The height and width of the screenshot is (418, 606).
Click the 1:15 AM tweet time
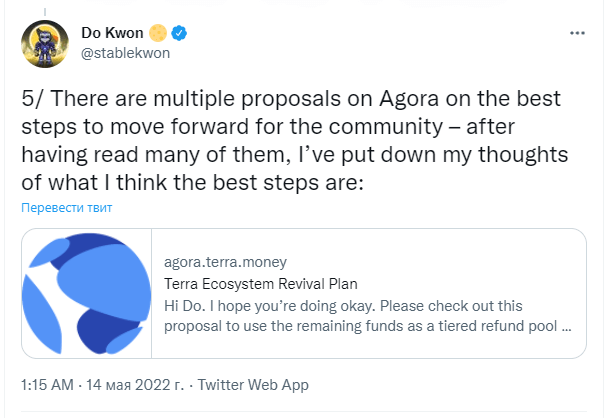pos(47,385)
